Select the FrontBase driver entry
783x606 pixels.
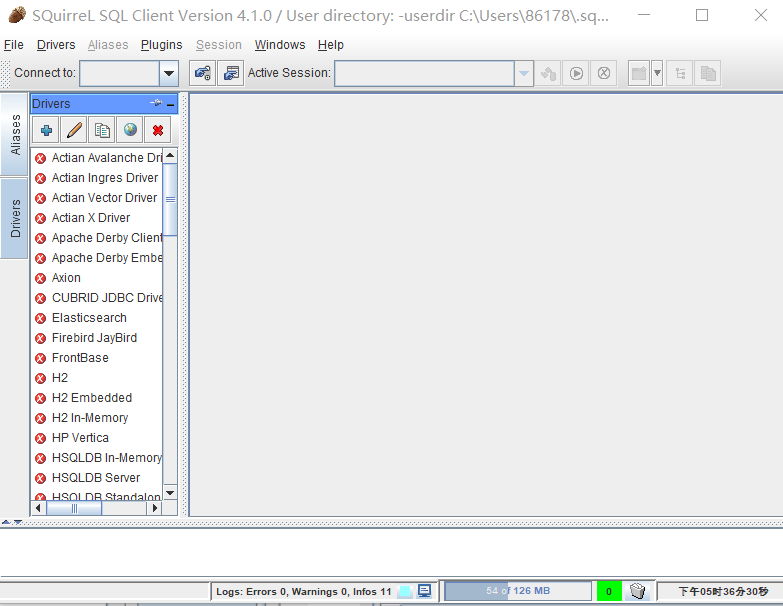(x=98, y=357)
